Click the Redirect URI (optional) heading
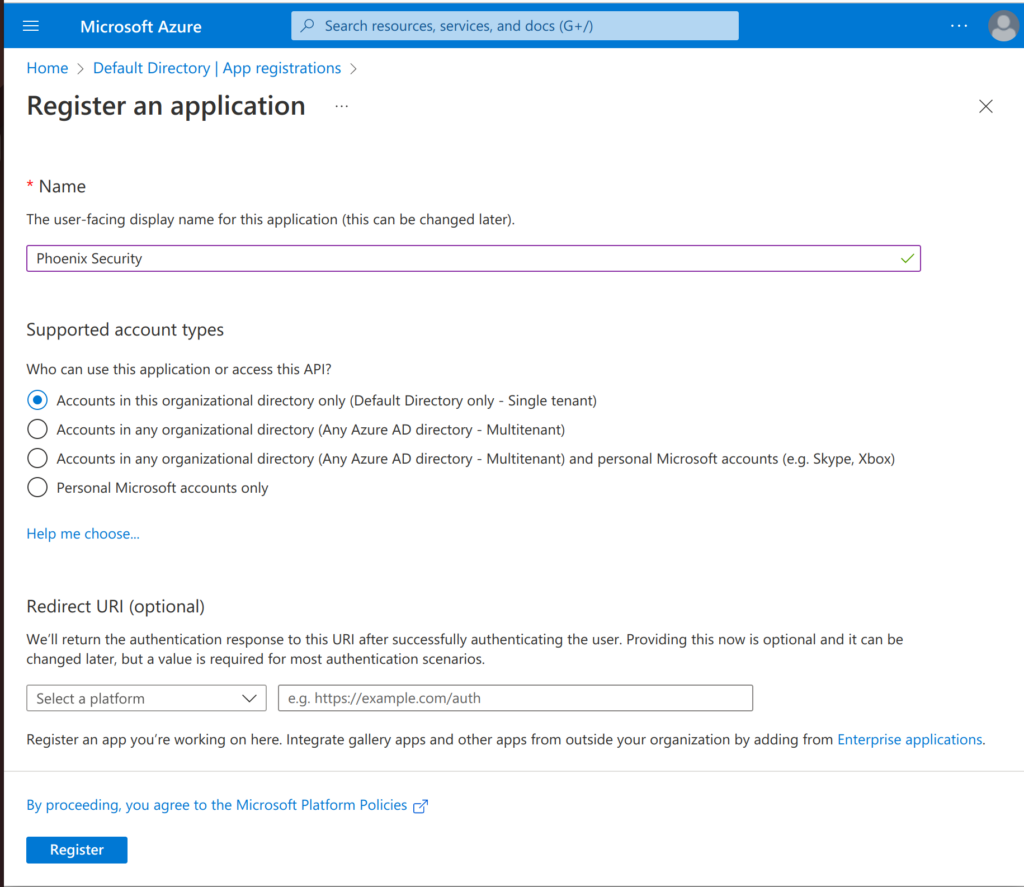Viewport: 1024px width, 887px height. click(116, 606)
